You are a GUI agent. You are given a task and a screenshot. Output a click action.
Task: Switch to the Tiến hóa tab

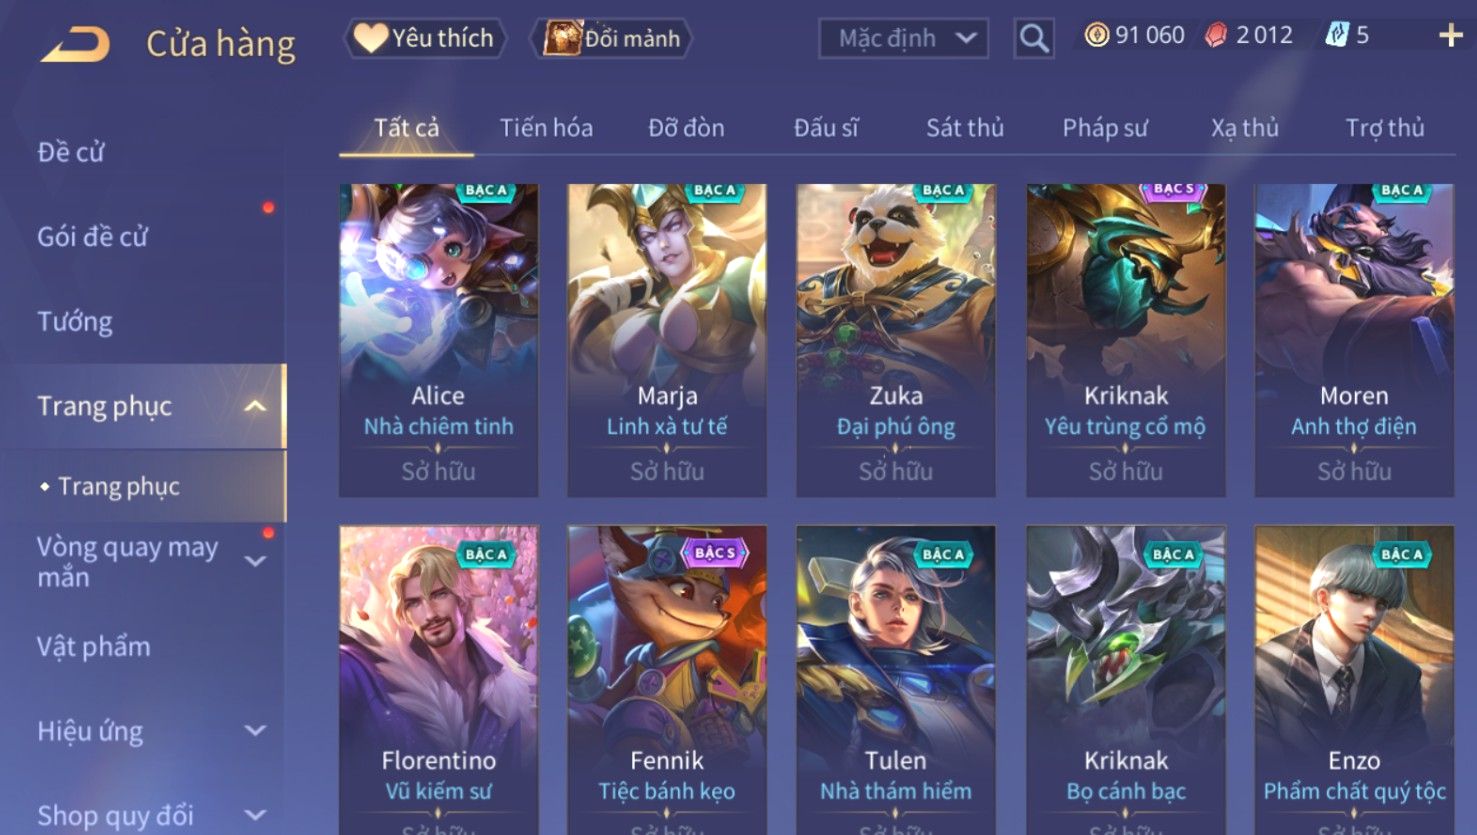[546, 128]
